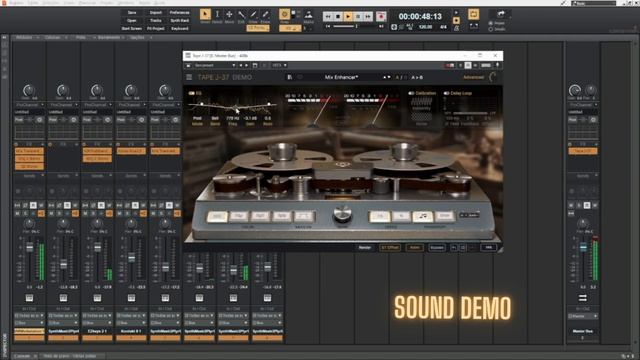Viewport: 640px width, 360px height.
Task: Adjust the Master Bus volume fader
Action: [583, 247]
